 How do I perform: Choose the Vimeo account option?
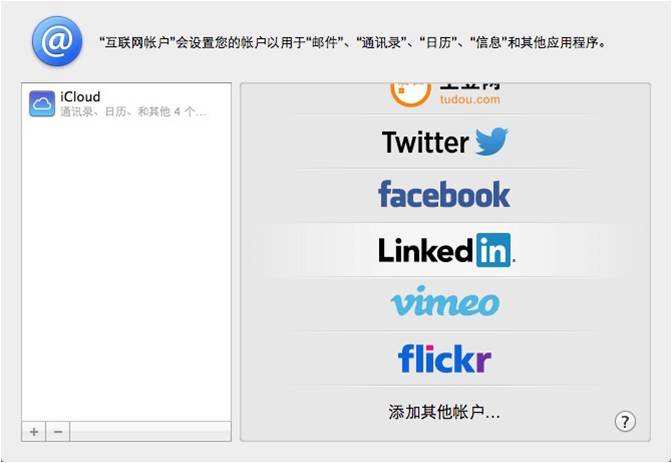[x=445, y=304]
